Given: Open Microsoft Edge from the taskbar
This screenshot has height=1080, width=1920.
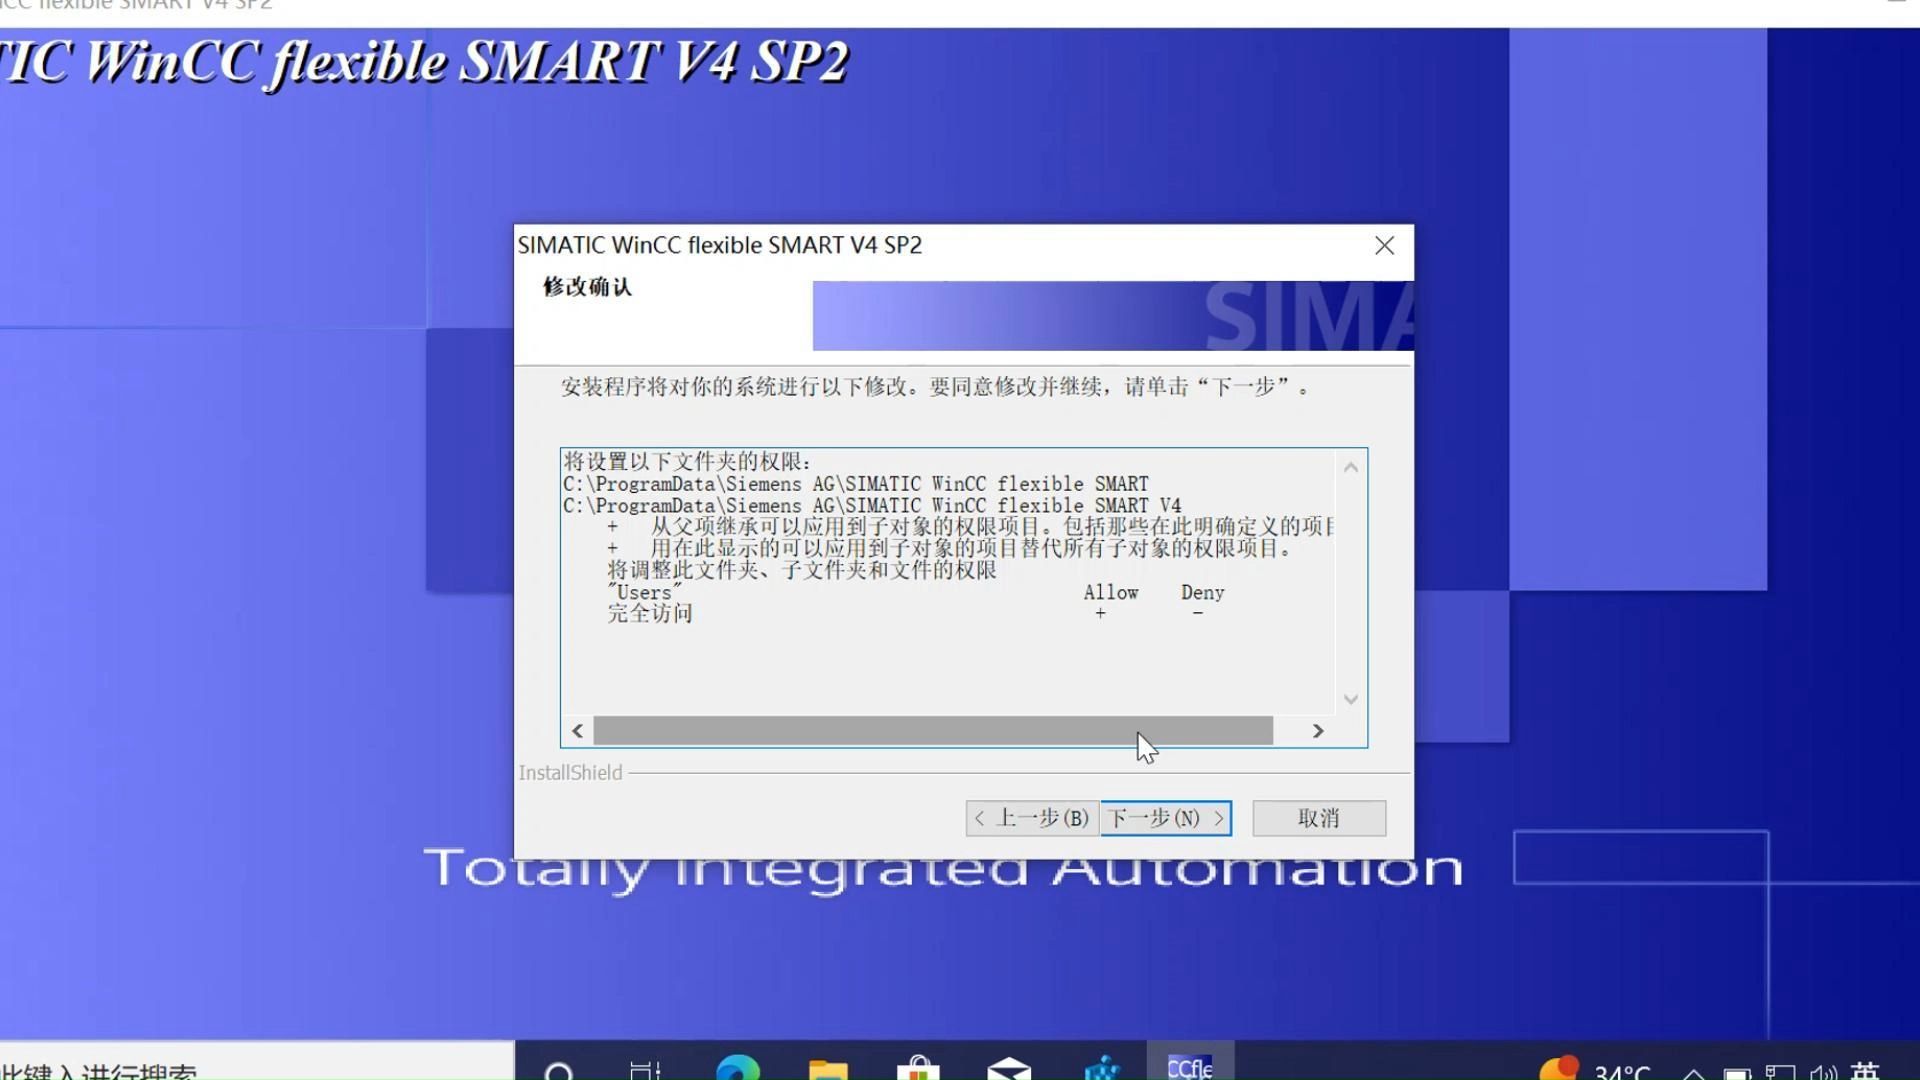Looking at the screenshot, I should click(x=737, y=1068).
